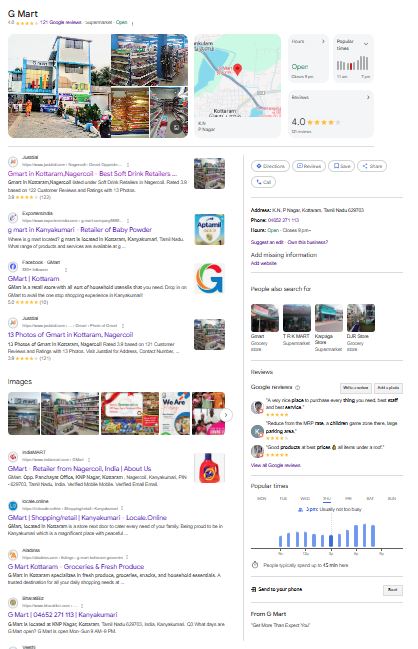Select THU tab in Popular times
Screen dimensions: 418x649
tap(327, 499)
